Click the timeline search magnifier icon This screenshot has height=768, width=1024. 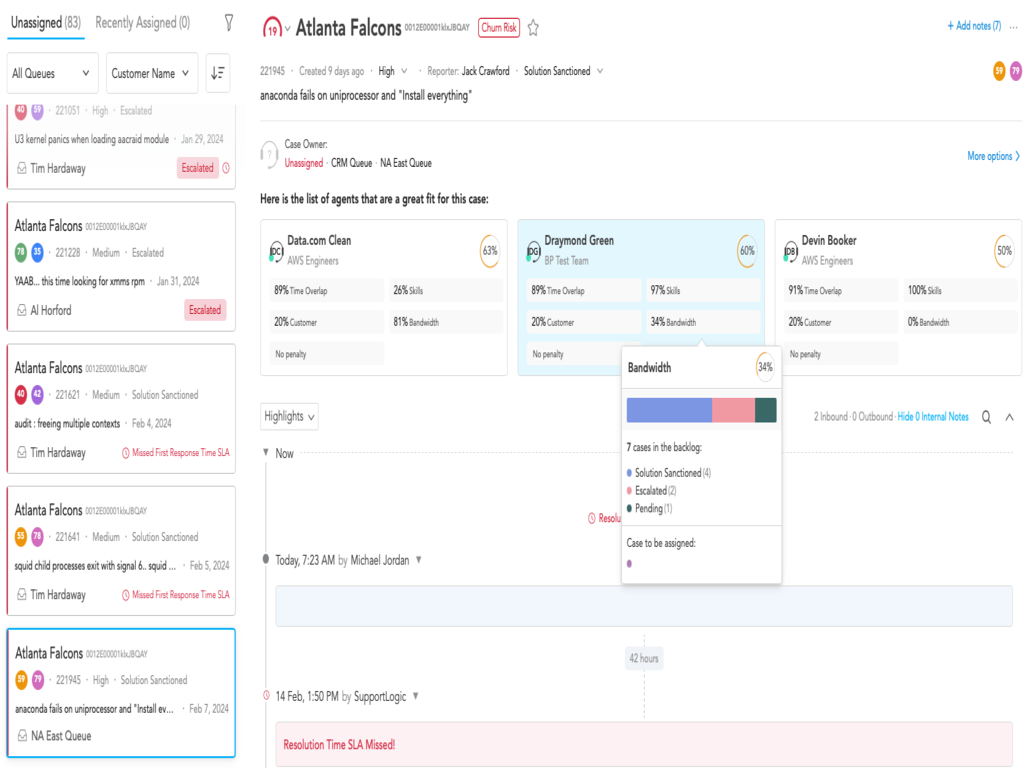986,417
